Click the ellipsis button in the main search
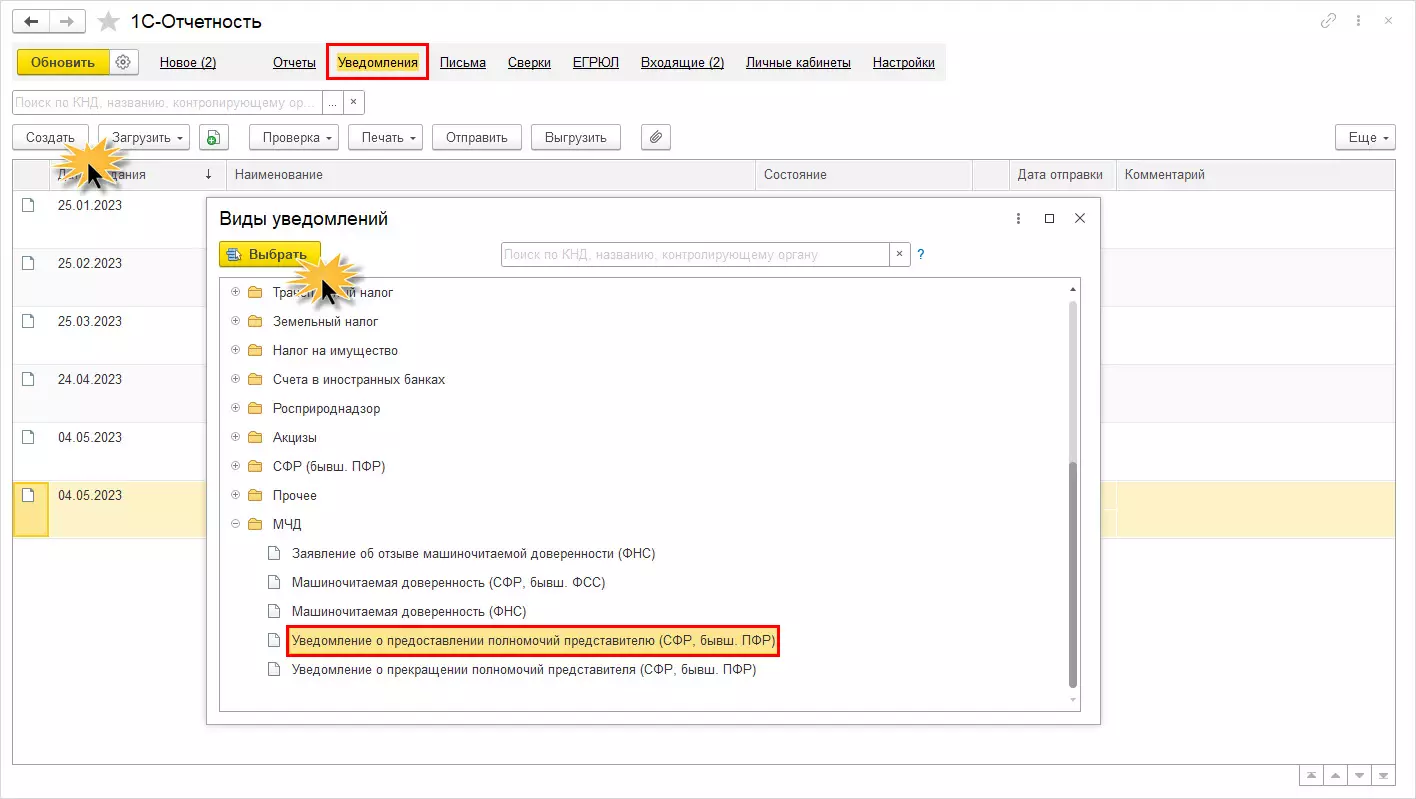The width and height of the screenshot is (1416, 799). (332, 102)
